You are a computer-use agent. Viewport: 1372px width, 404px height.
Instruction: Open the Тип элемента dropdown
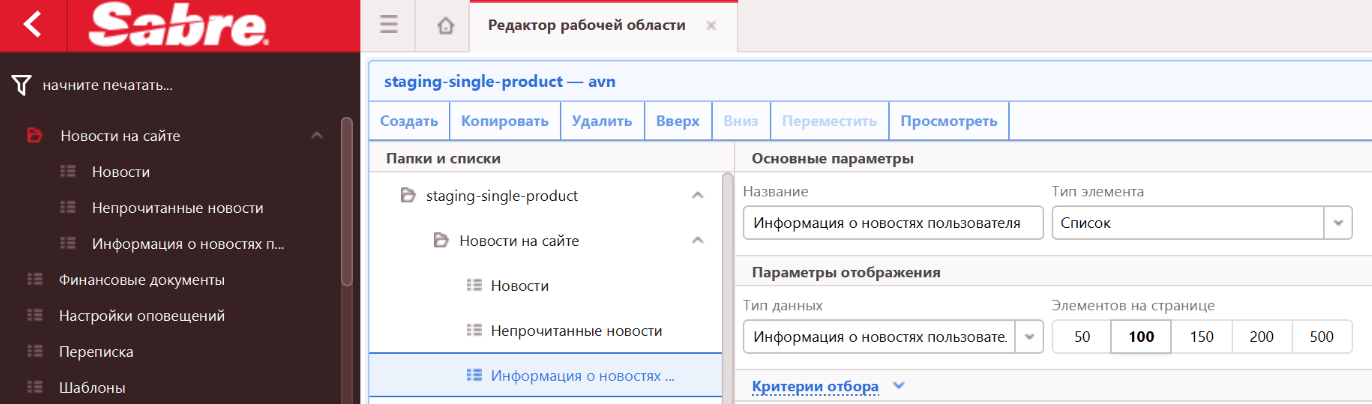coord(1338,223)
